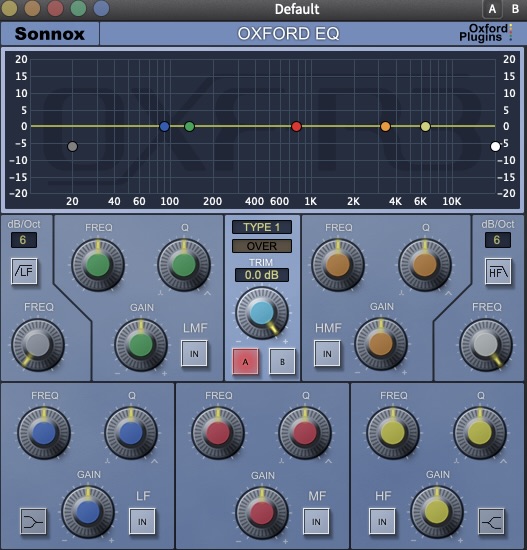Select the B setting button below trim
The height and width of the screenshot is (550, 527).
[x=282, y=361]
